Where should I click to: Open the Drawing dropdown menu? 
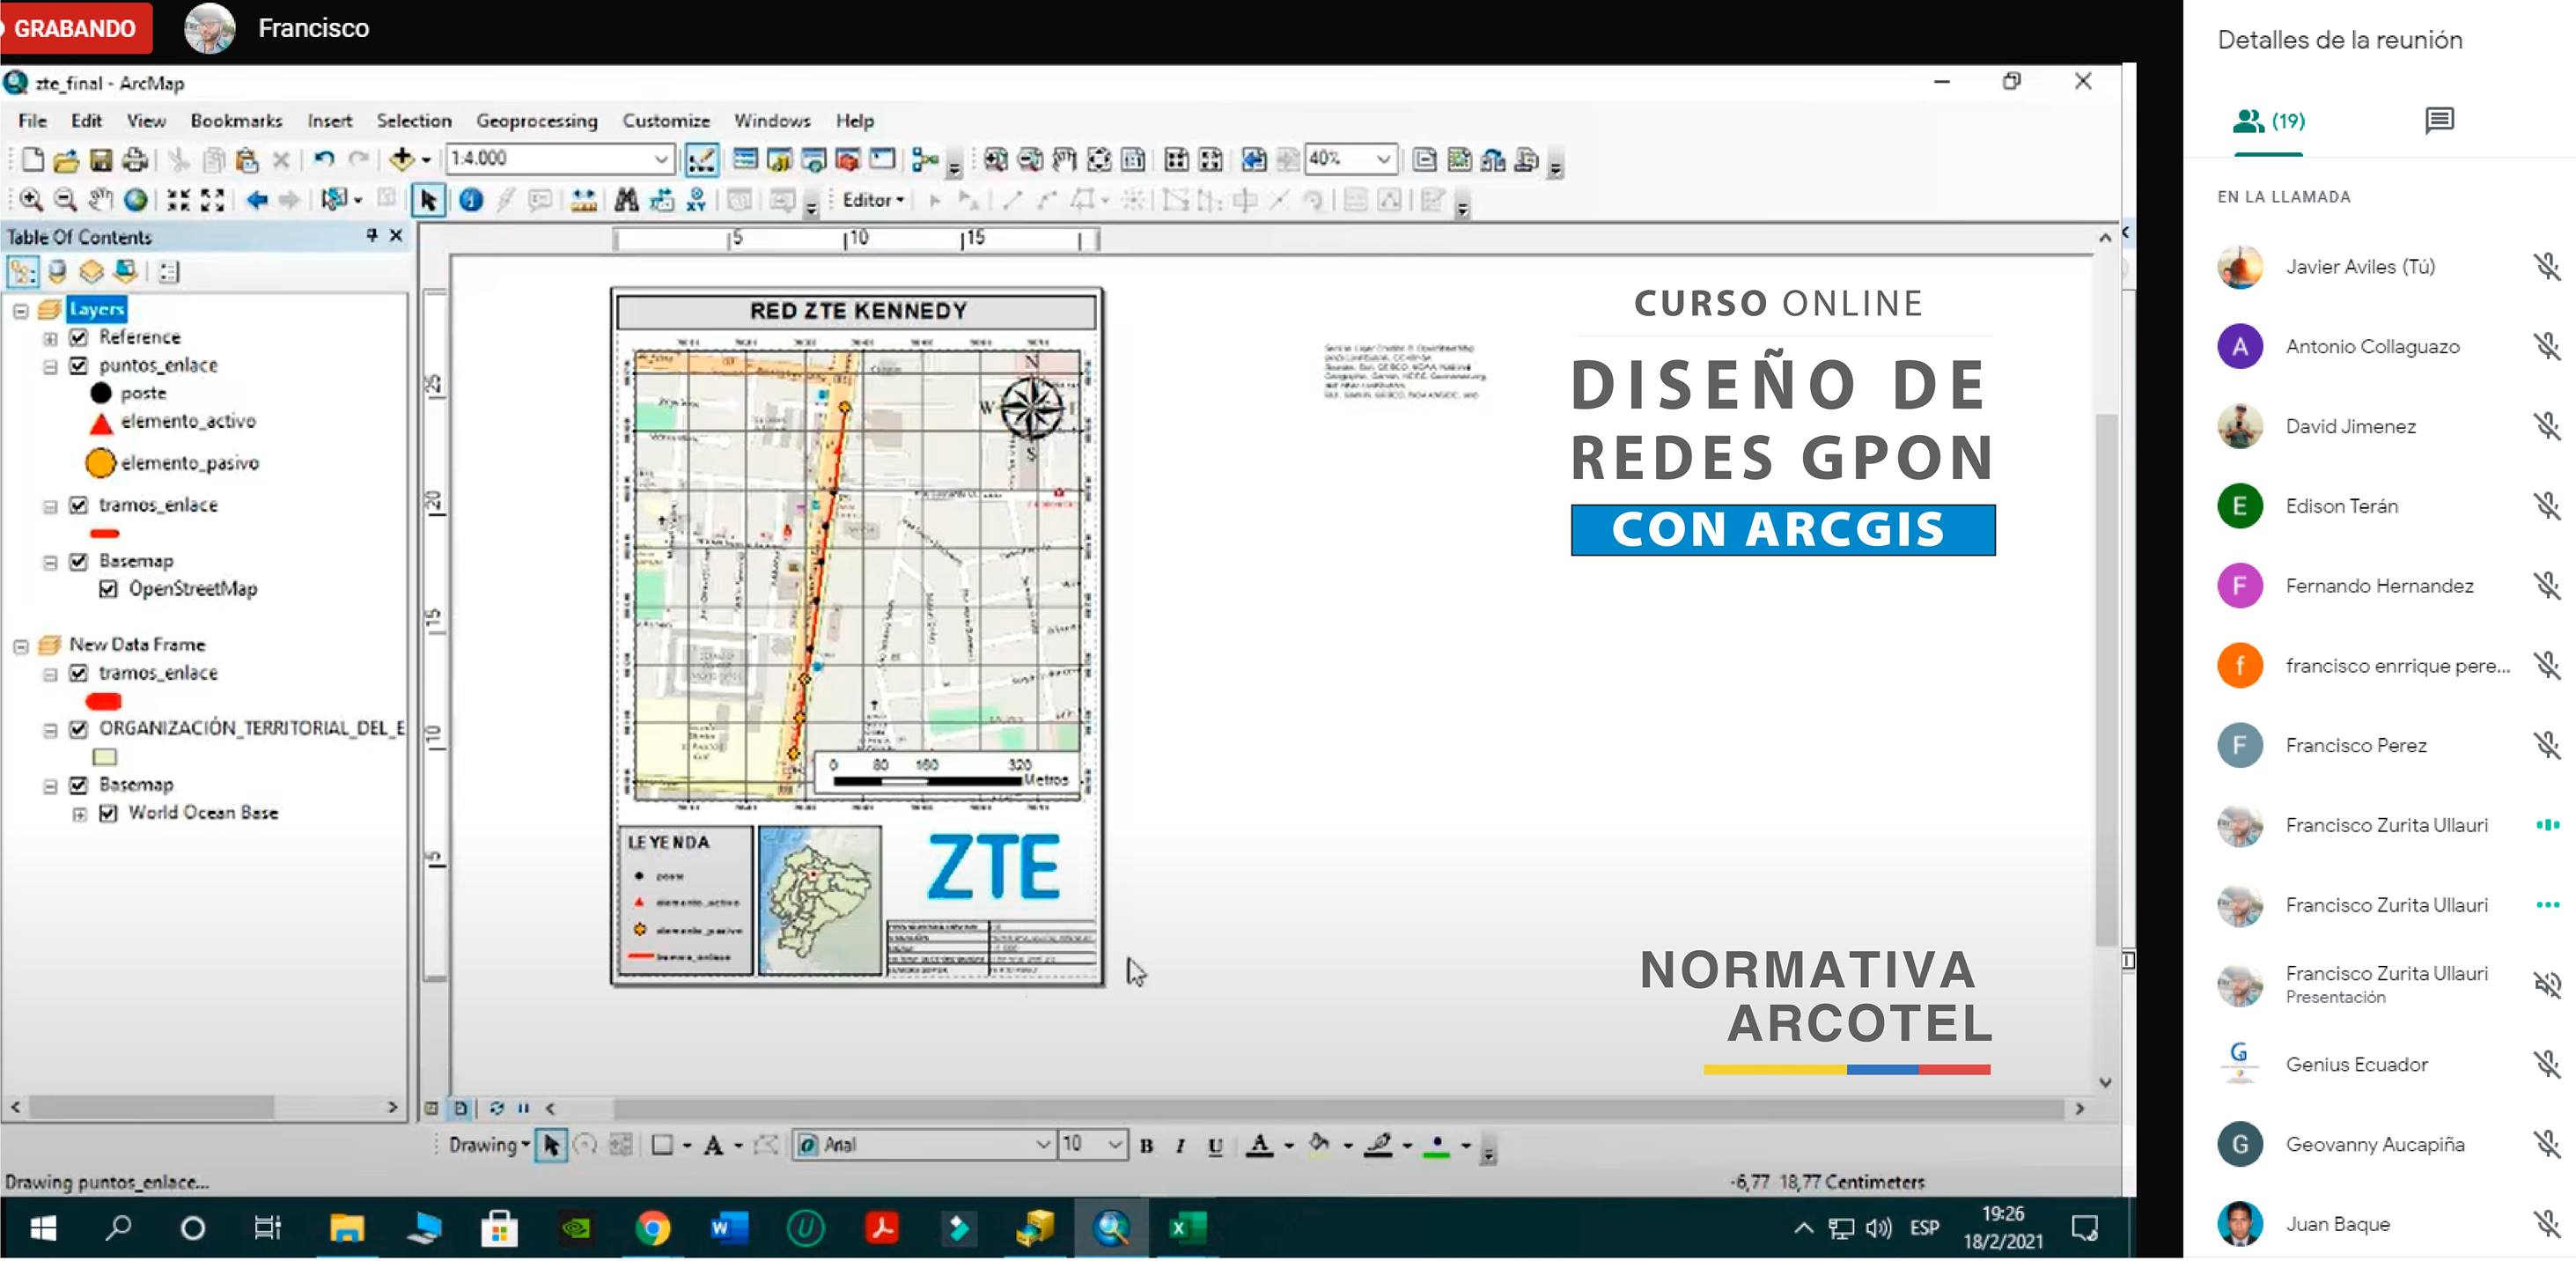click(x=489, y=1145)
